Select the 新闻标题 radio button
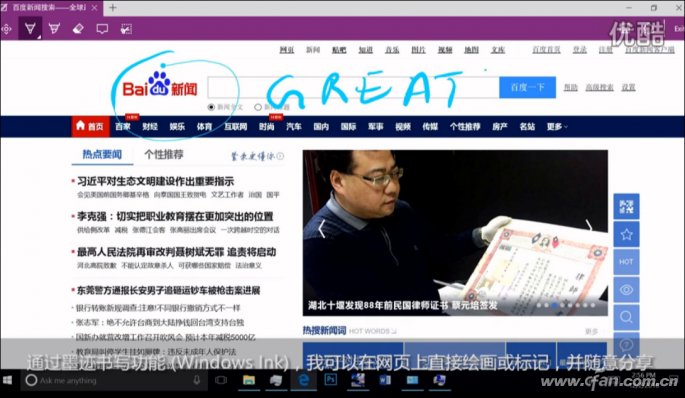 pyautogui.click(x=258, y=107)
